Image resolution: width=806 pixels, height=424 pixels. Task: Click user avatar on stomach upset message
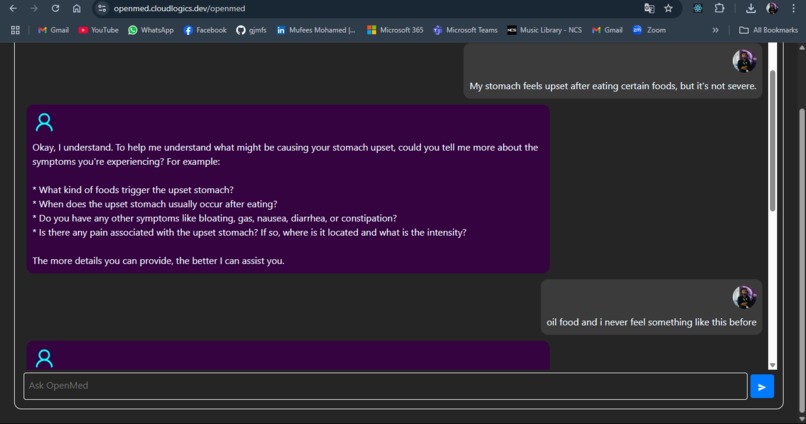(x=744, y=61)
